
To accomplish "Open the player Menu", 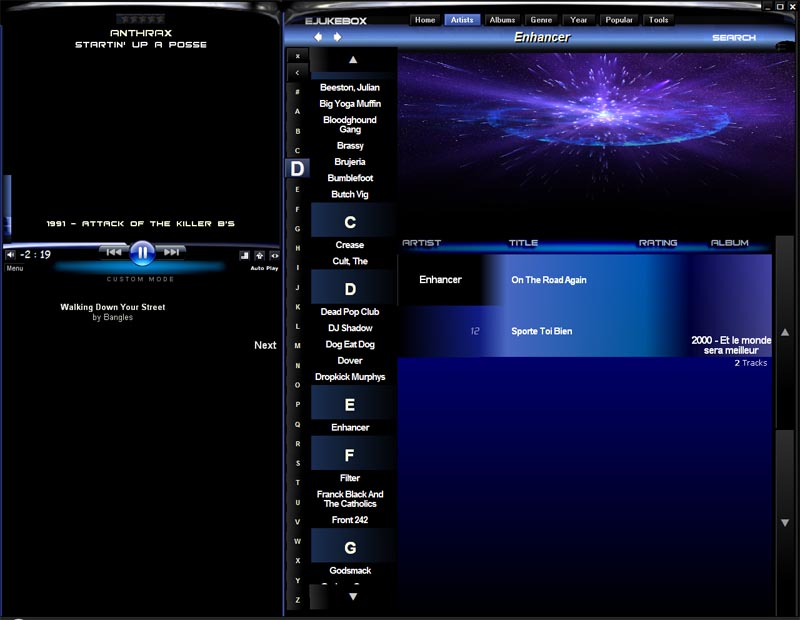I will (x=15, y=268).
